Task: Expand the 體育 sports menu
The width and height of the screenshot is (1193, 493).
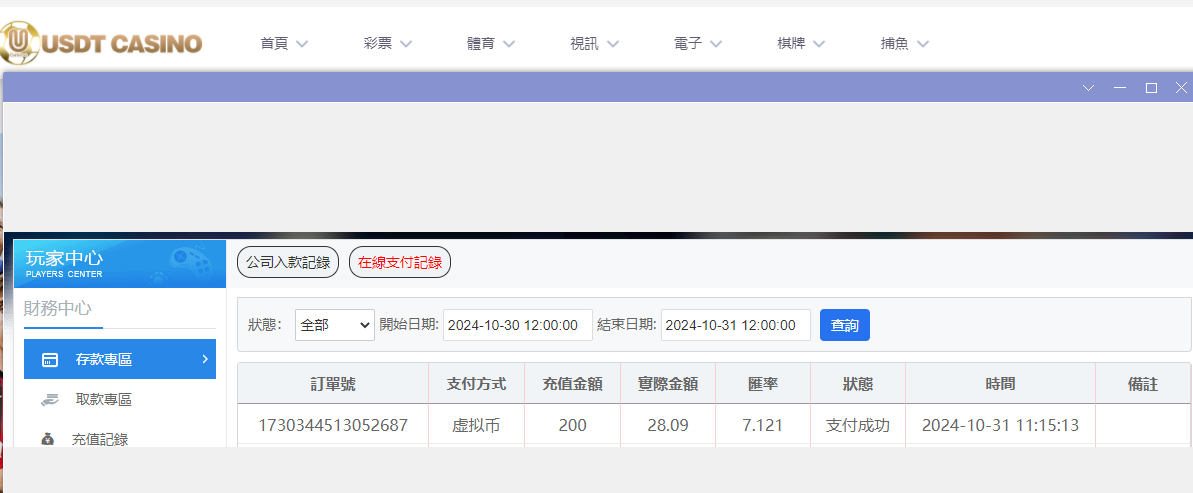Action: click(490, 44)
